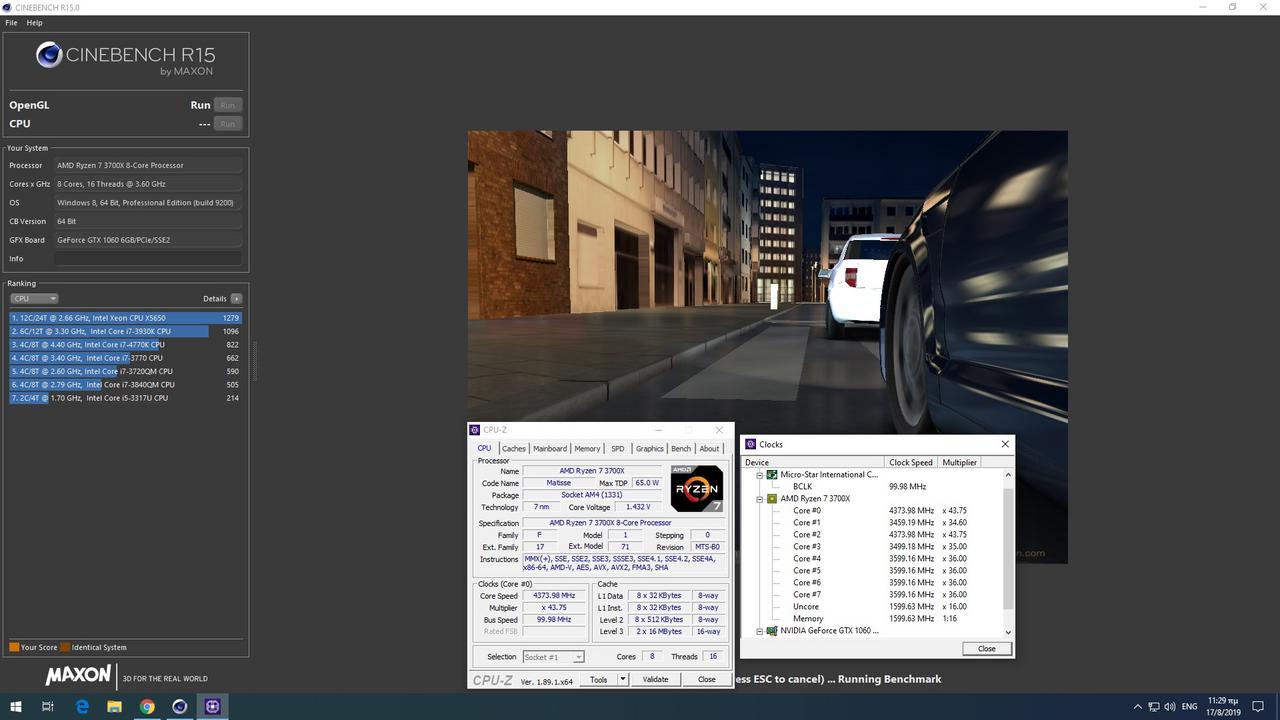Click the Validate button in CPU-Z
This screenshot has height=720, width=1280.
(x=655, y=679)
